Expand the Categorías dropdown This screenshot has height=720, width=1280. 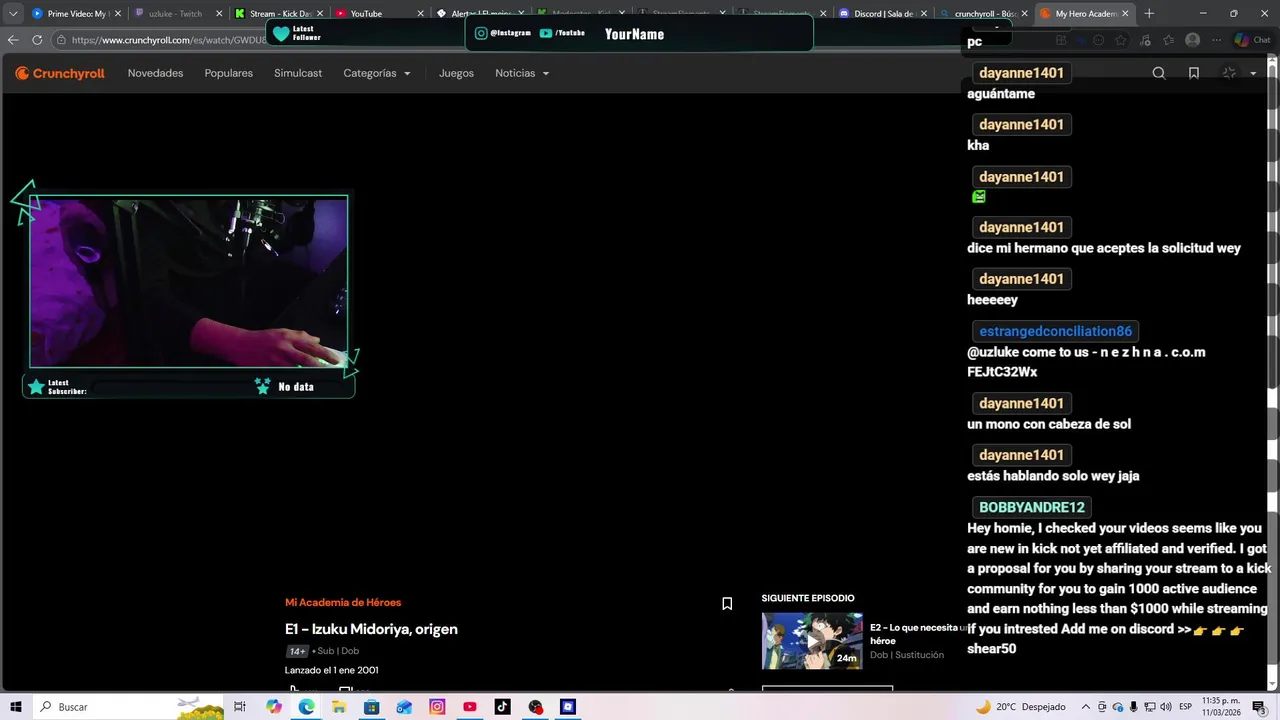[x=377, y=73]
